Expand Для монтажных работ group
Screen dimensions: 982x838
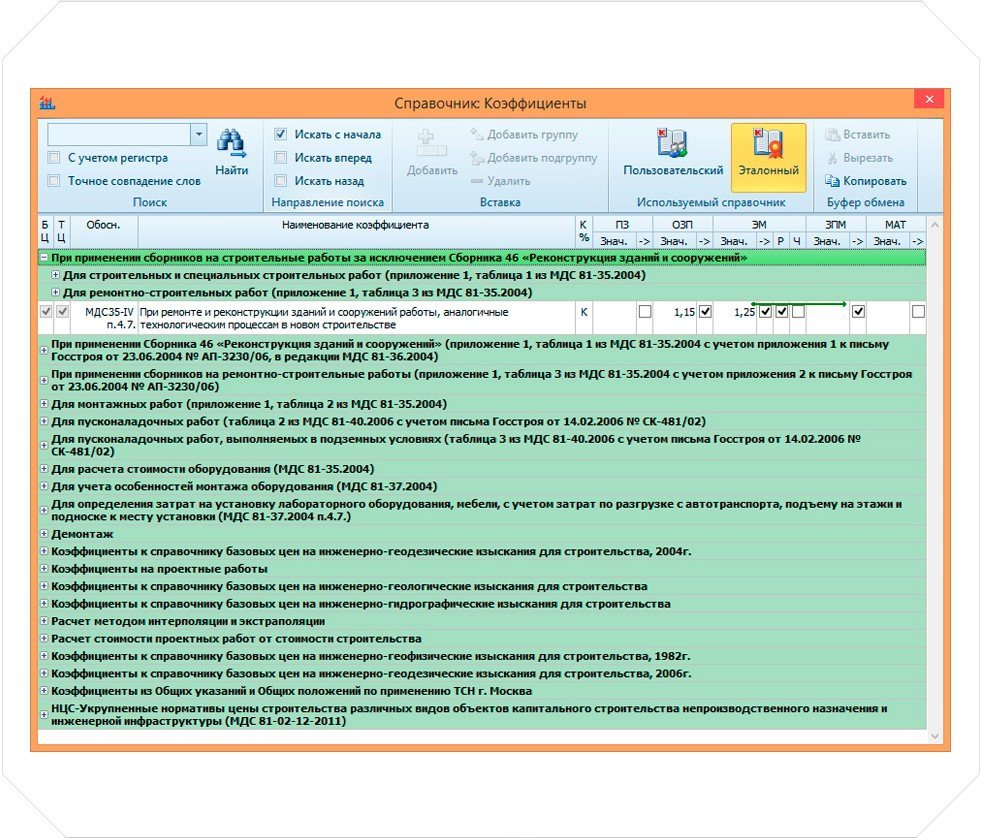(x=44, y=404)
